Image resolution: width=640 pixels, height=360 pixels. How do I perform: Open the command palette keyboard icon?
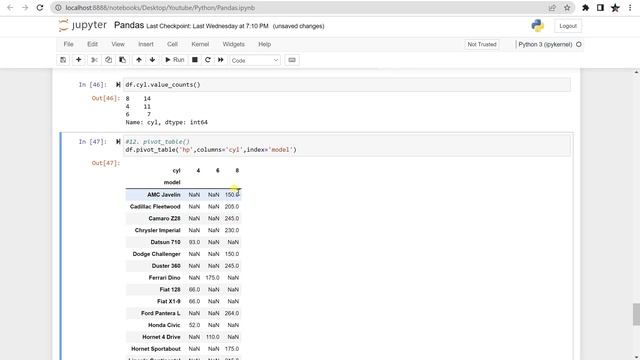coord(292,60)
